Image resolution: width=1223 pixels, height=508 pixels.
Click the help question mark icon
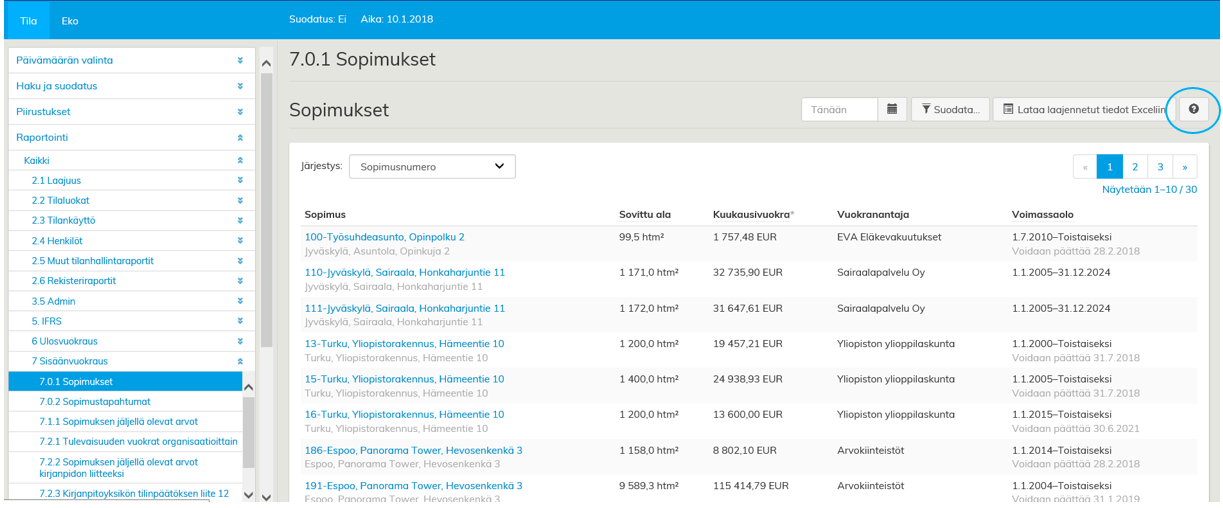[1193, 109]
